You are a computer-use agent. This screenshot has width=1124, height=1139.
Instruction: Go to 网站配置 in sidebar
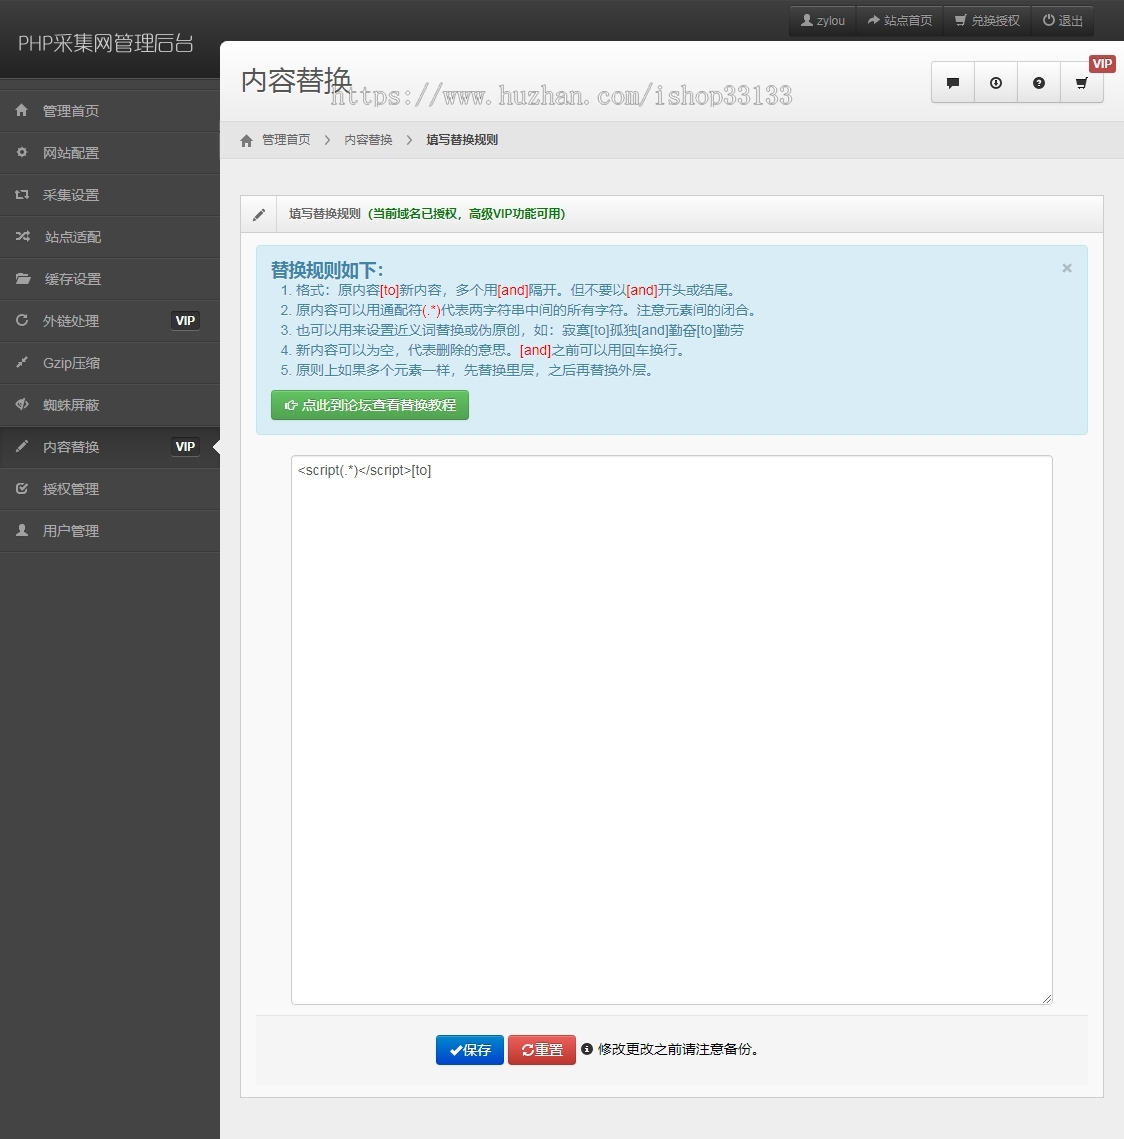point(71,153)
